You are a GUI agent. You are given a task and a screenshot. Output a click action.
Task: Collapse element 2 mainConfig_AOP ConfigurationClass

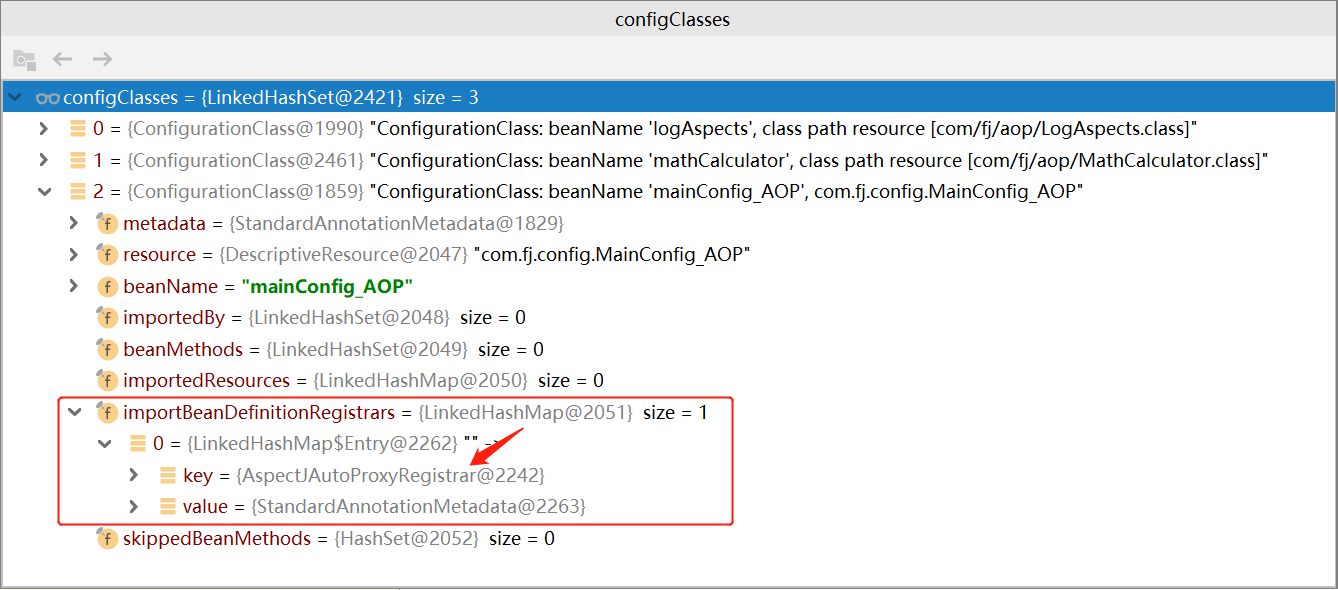pos(43,191)
